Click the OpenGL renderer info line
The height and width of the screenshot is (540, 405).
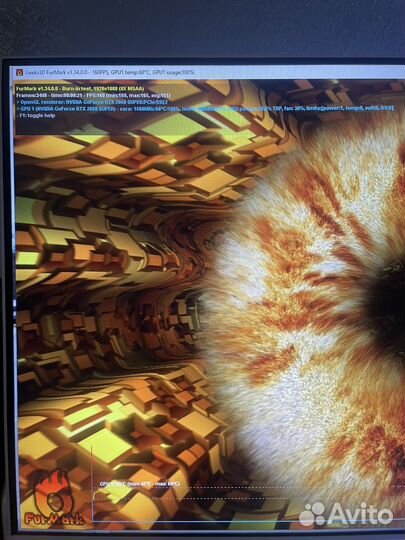click(92, 102)
